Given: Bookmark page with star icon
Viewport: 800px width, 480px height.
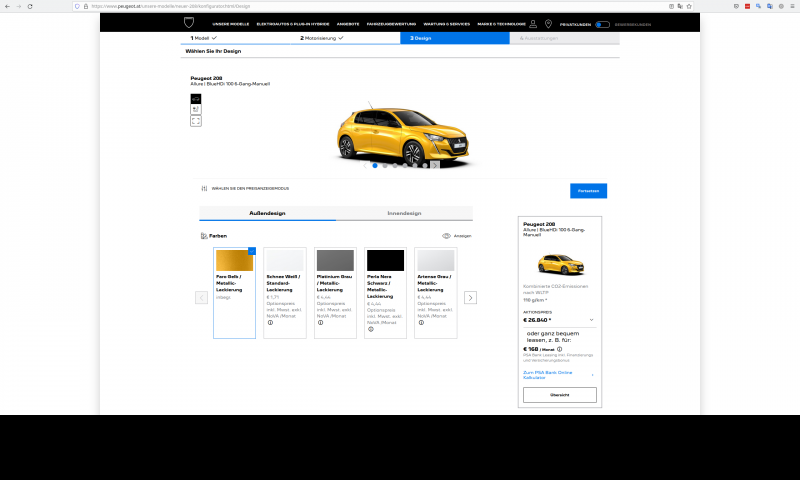Looking at the screenshot, I should (689, 6).
